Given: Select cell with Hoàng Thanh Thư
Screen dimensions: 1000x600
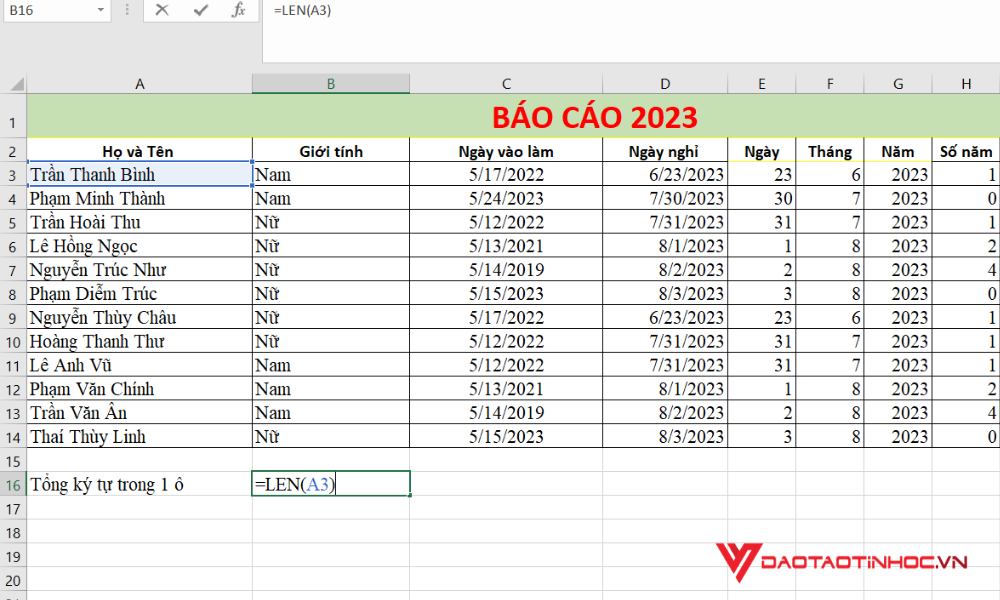Looking at the screenshot, I should tap(140, 341).
